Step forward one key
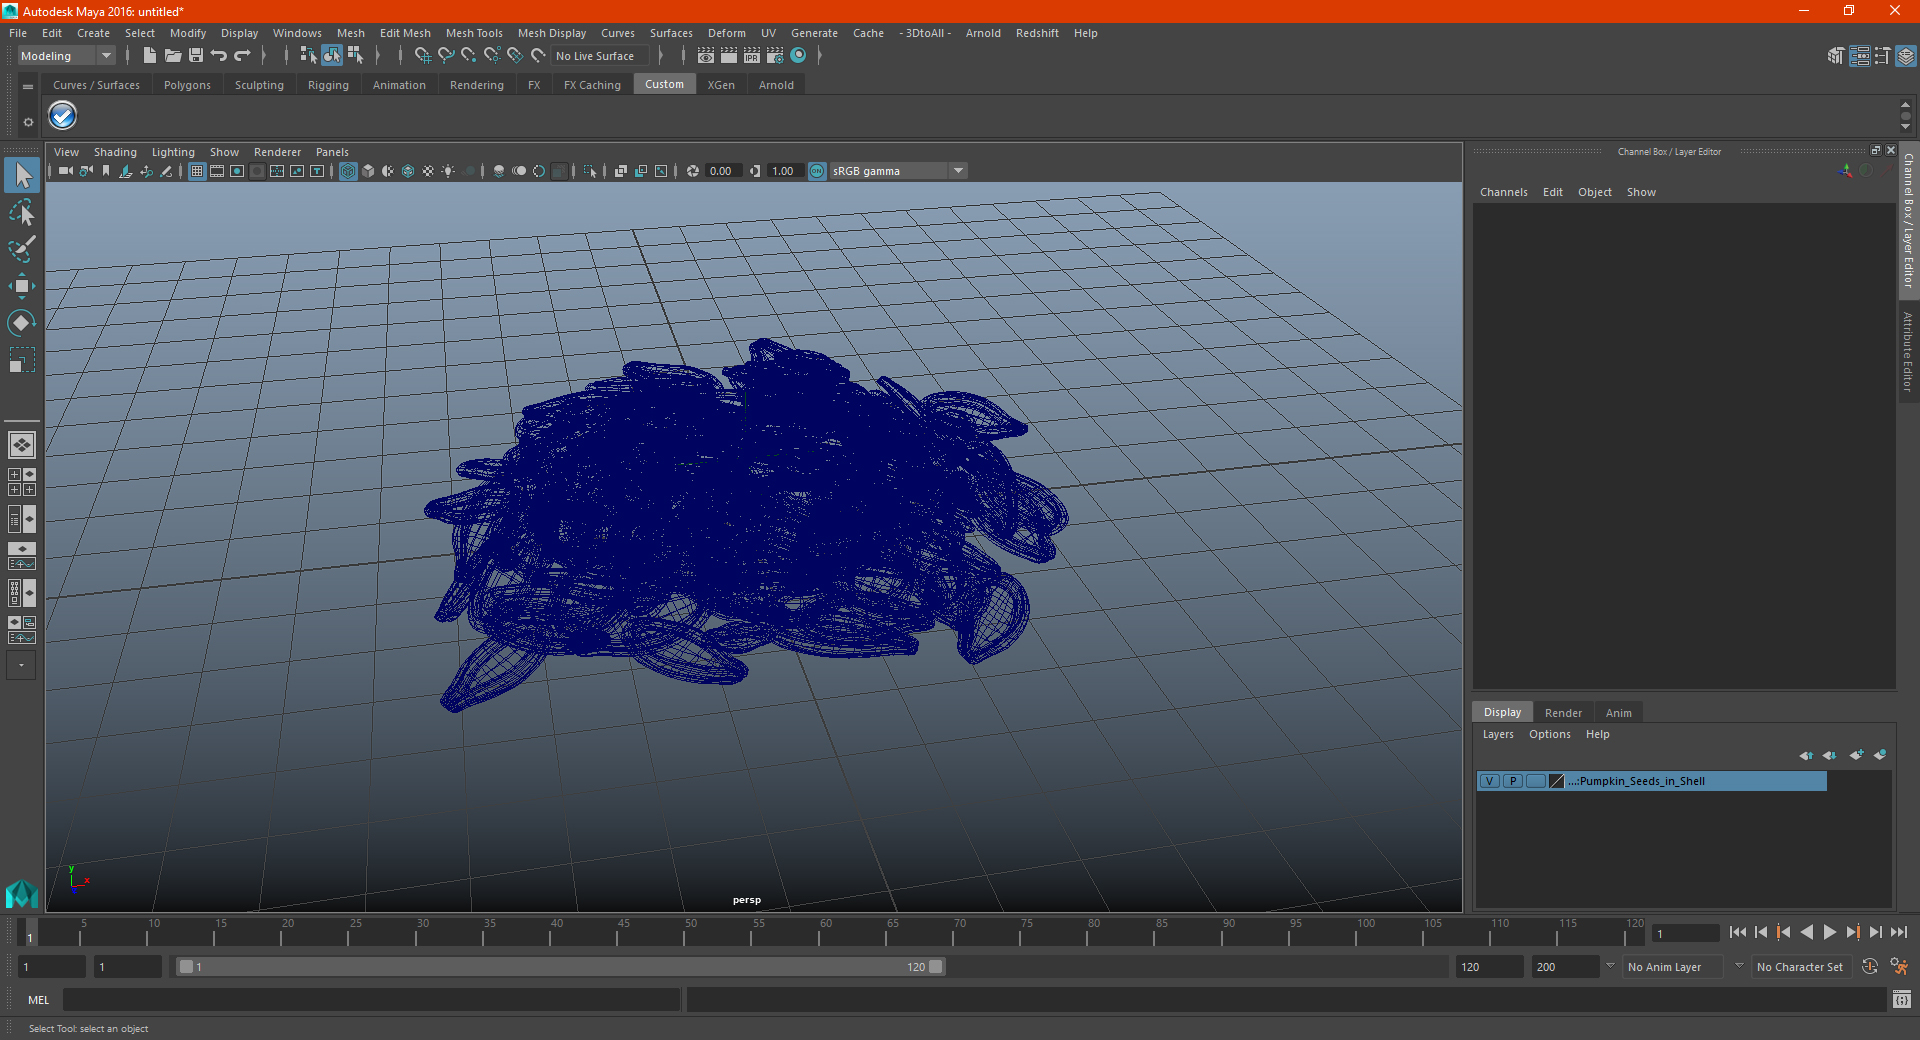1920x1040 pixels. 1853,932
